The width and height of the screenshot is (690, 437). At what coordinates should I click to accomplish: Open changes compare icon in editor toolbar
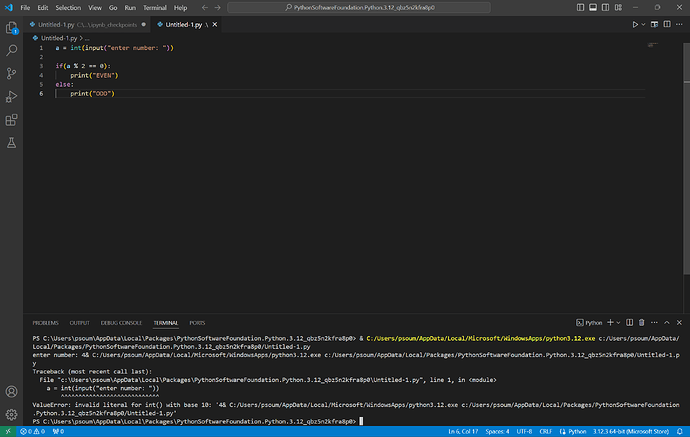coord(654,24)
